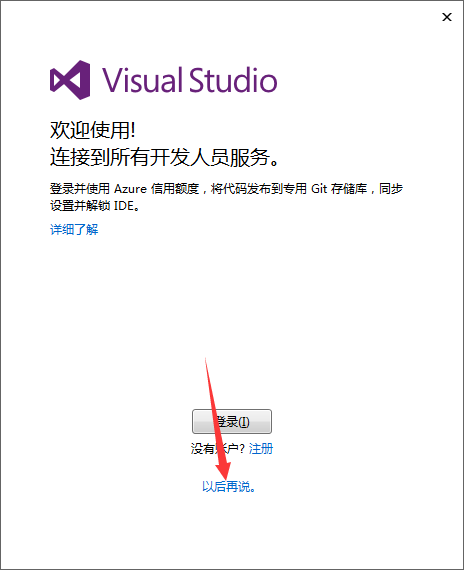Click the 没有账户? text label

click(217, 449)
